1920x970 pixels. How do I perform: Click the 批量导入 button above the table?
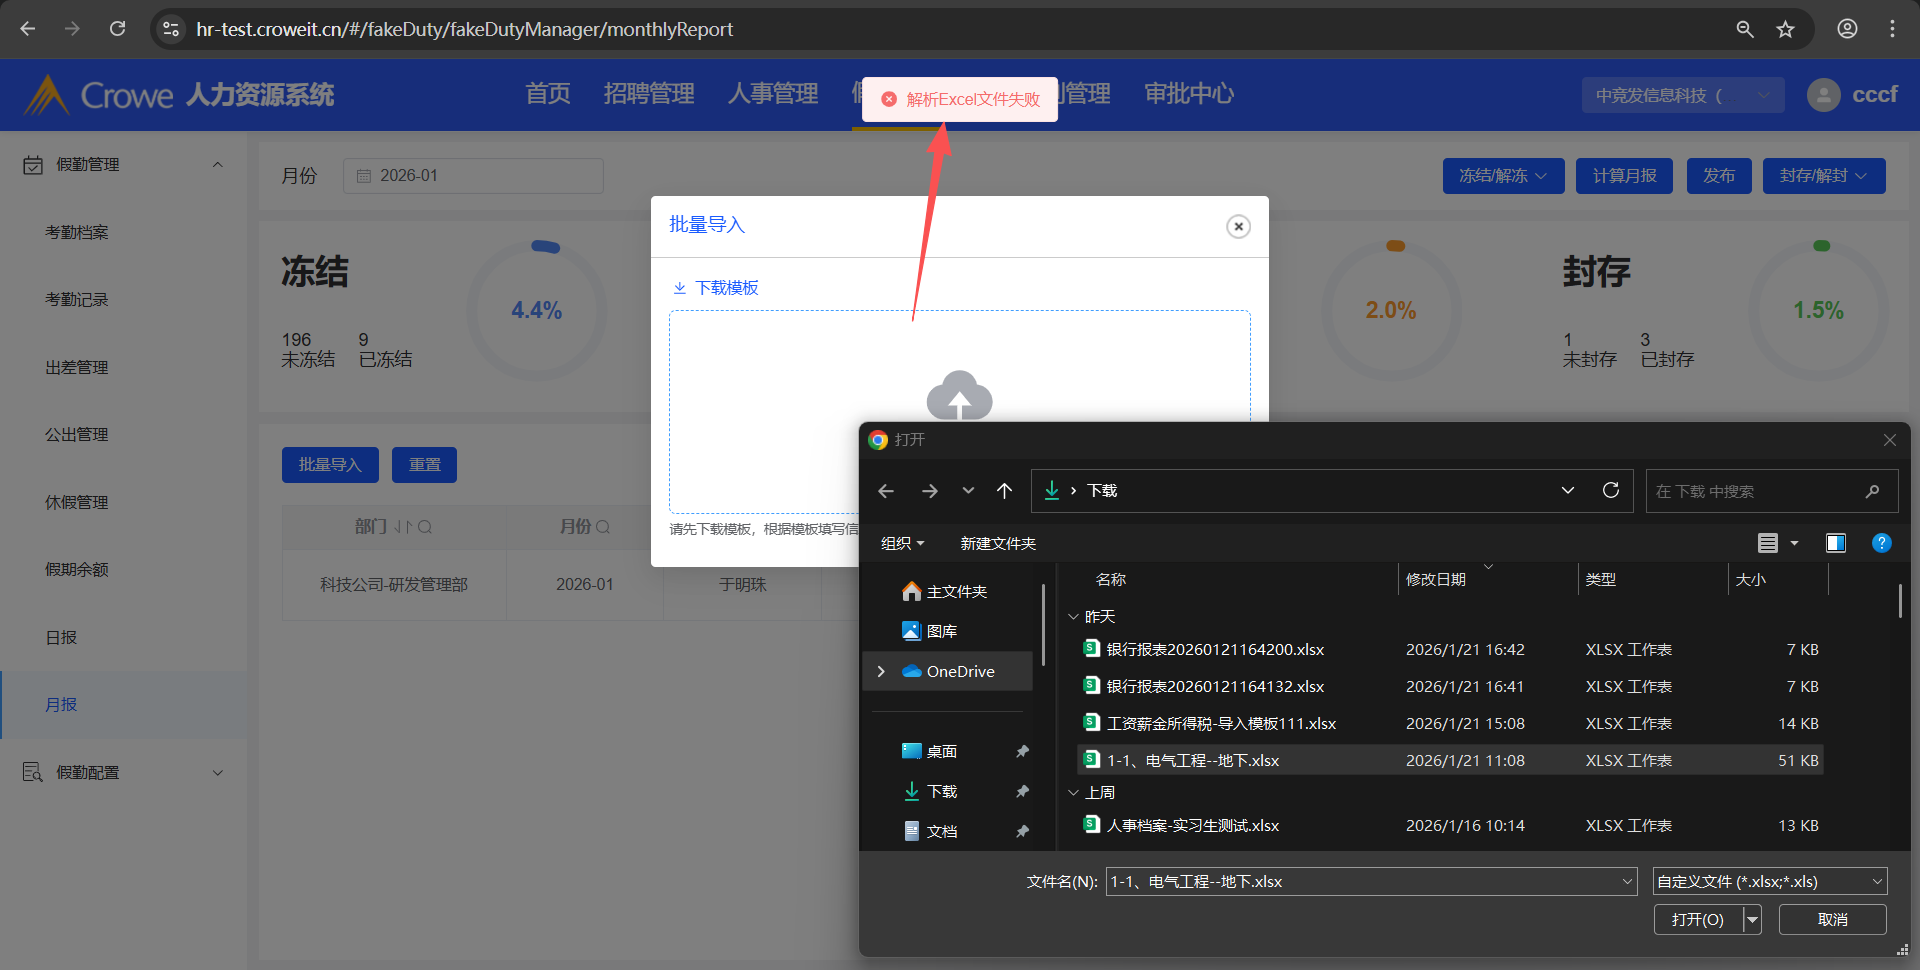point(330,465)
